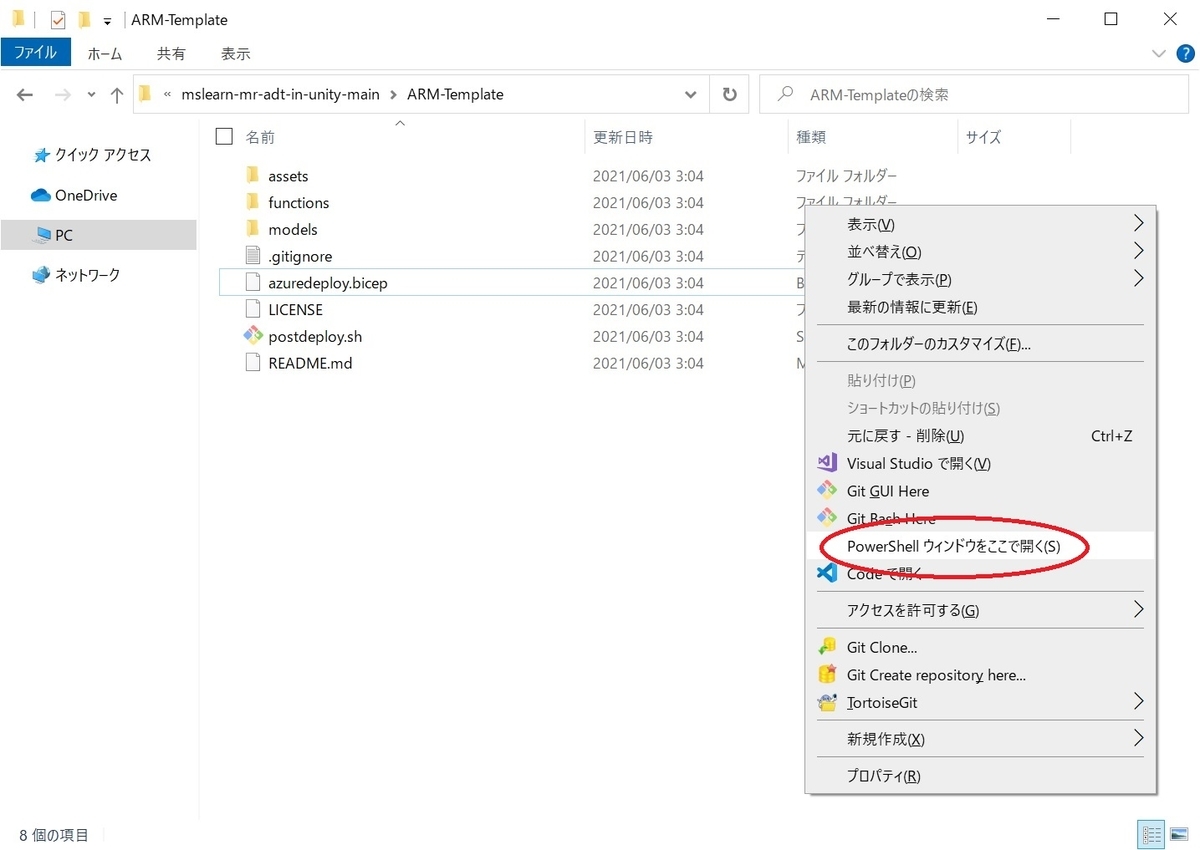
Task: Click New folder quick access toolbar icon
Action: coord(84,19)
